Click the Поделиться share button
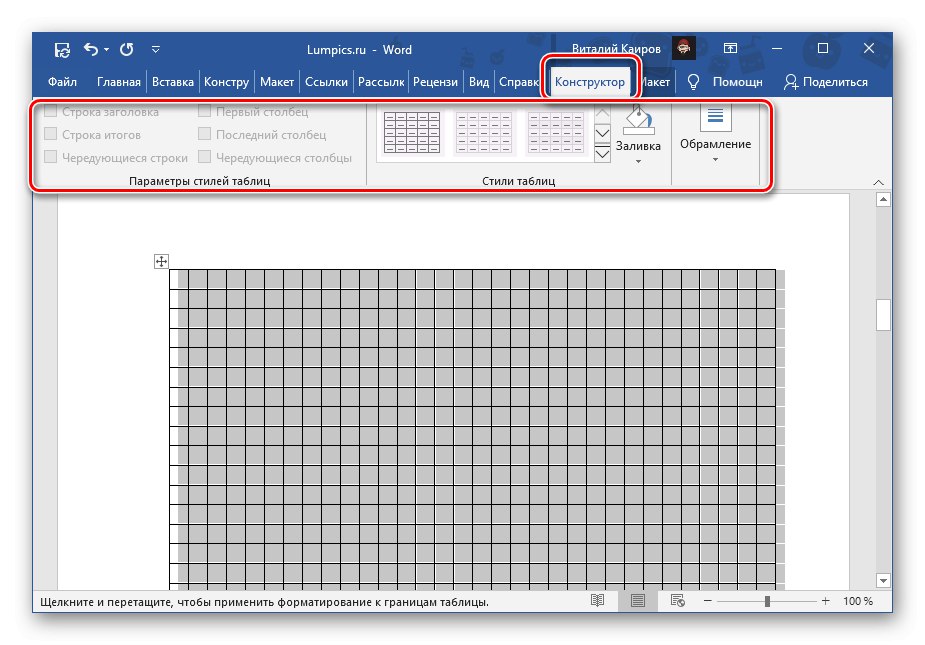 [826, 82]
